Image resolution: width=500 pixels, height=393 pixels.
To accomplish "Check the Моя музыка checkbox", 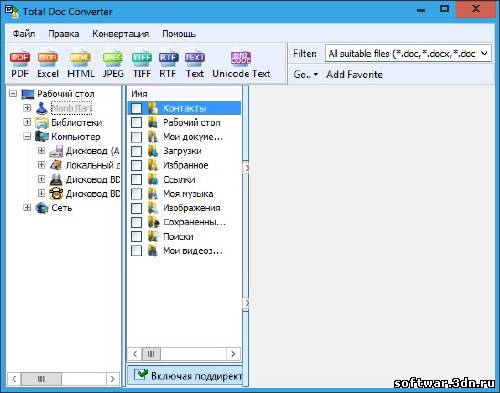I will [136, 194].
